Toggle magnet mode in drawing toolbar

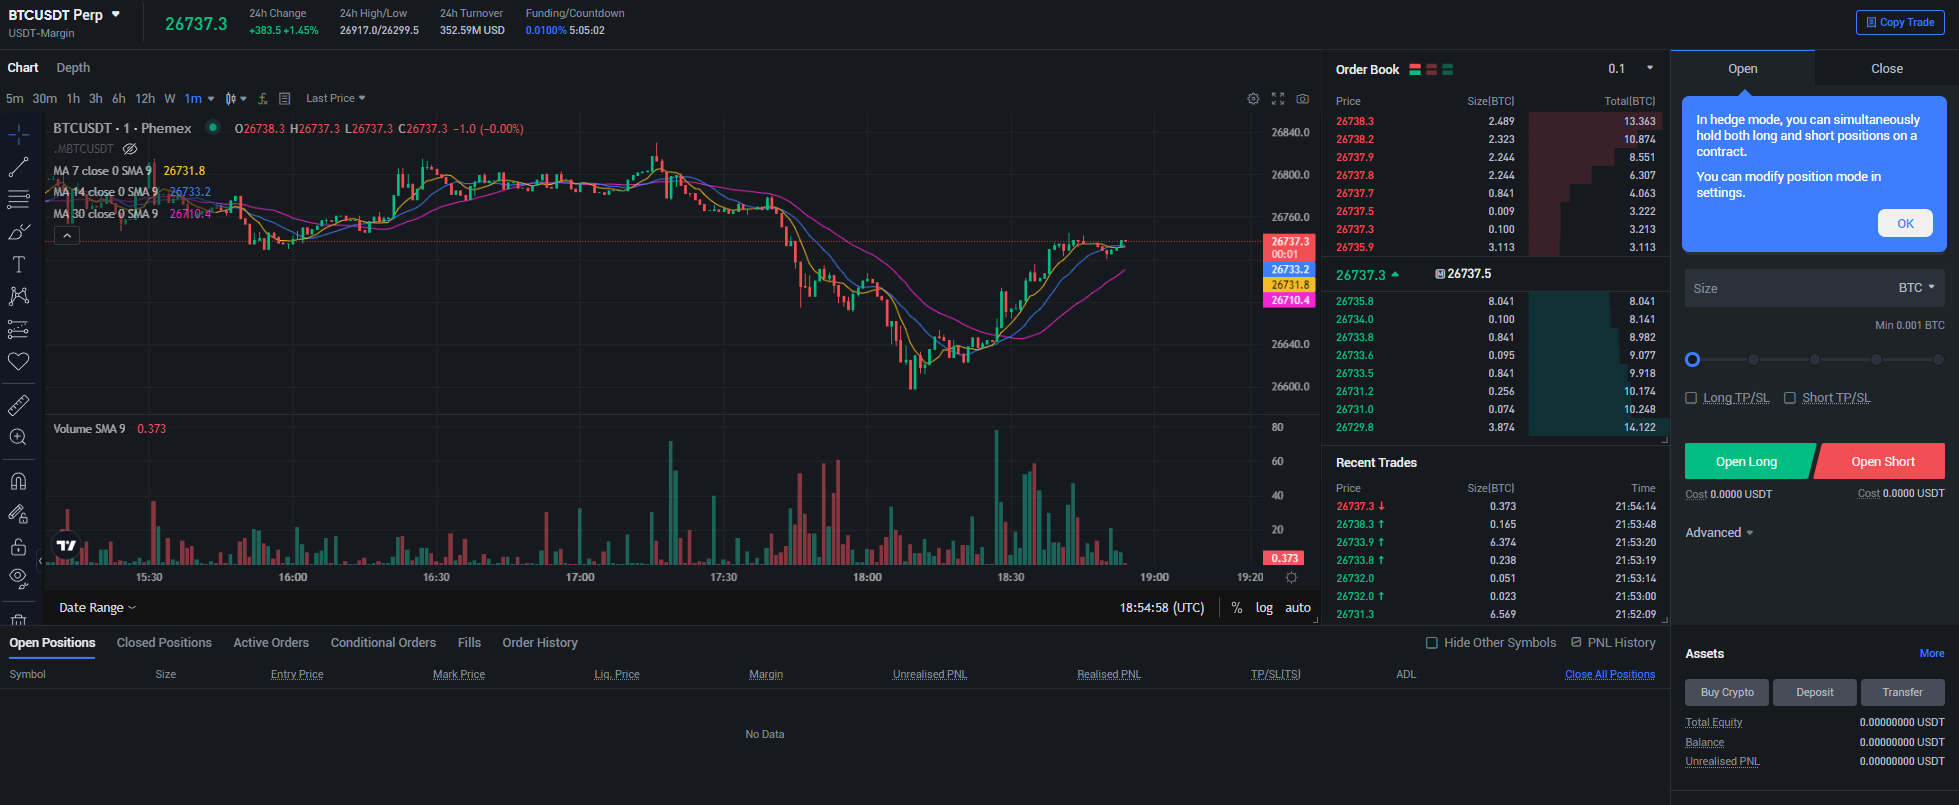(x=18, y=481)
